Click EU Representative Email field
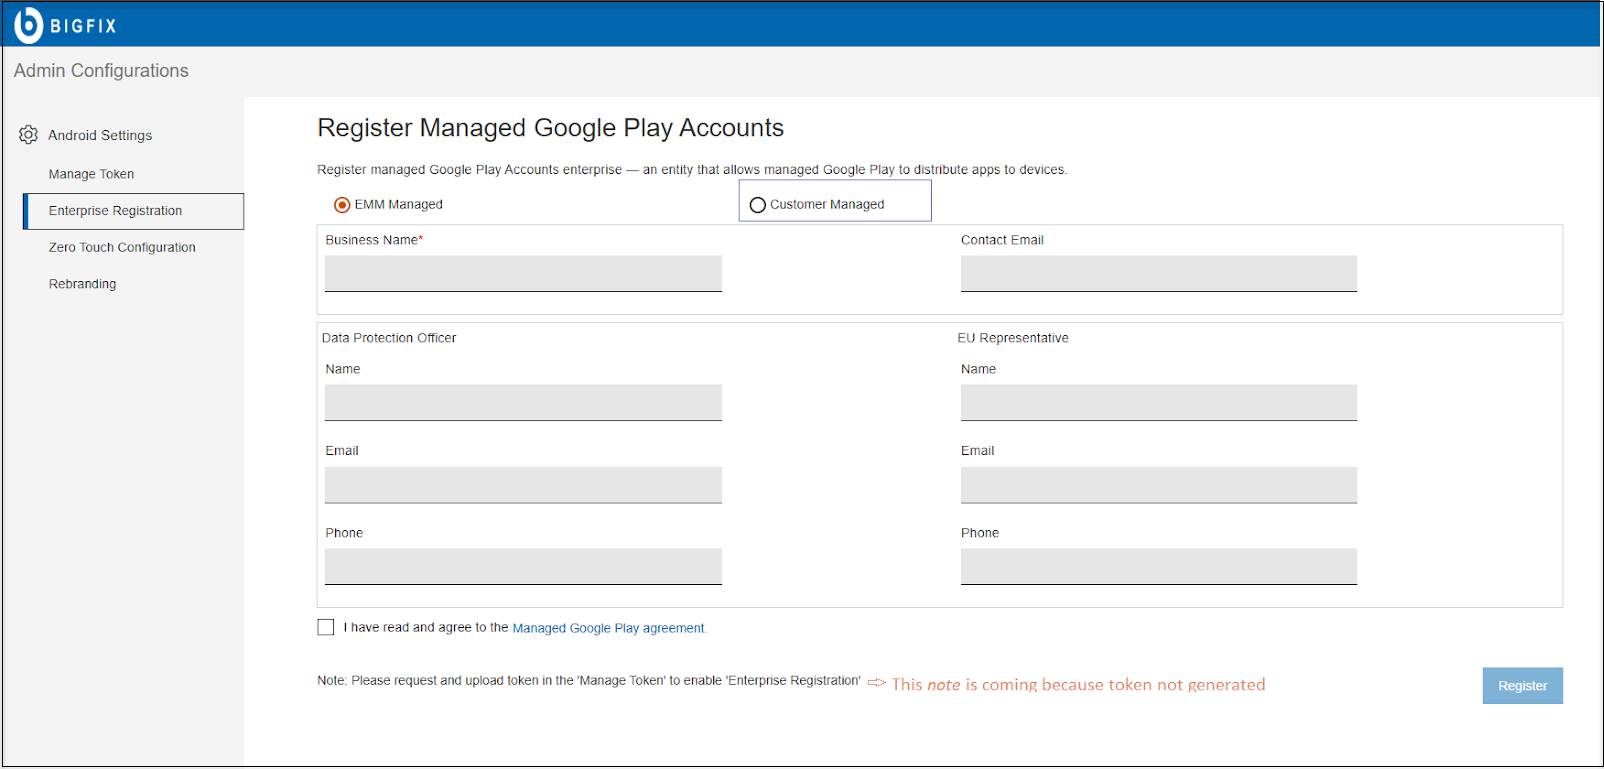This screenshot has height=769, width=1604. [1158, 484]
